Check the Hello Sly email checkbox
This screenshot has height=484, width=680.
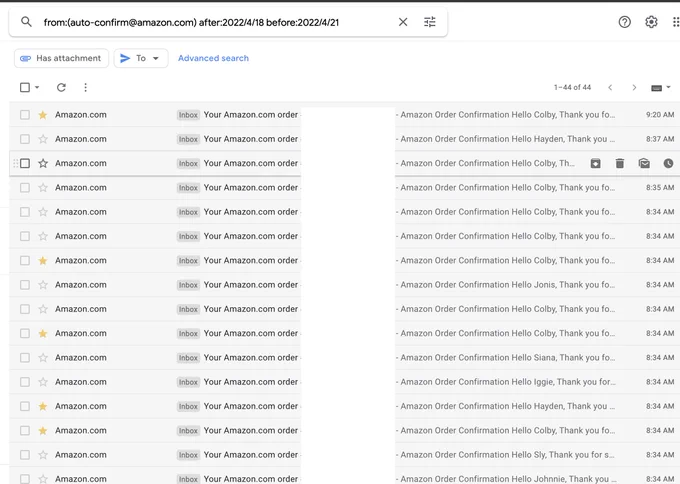point(25,455)
